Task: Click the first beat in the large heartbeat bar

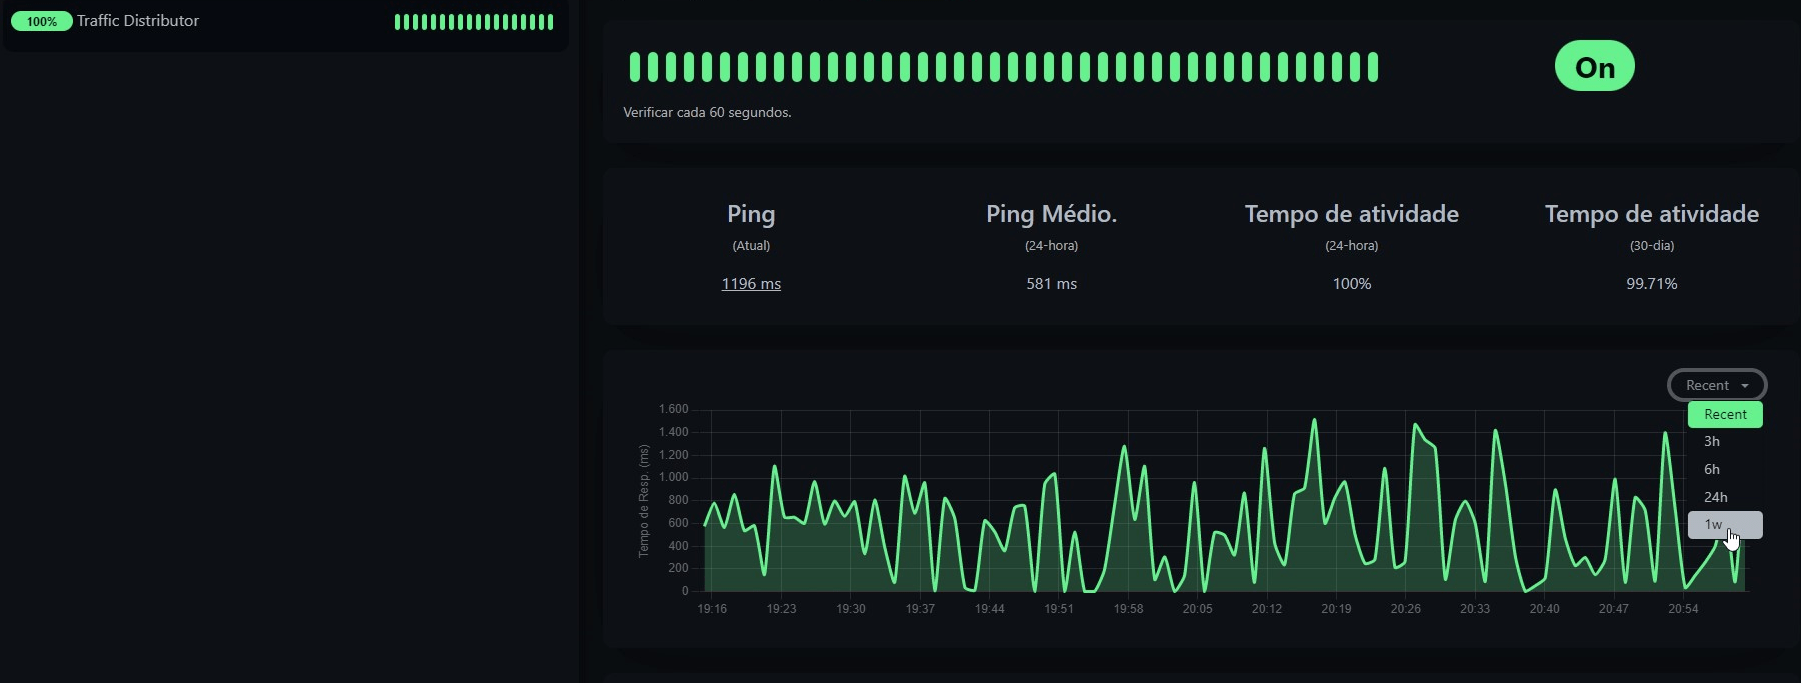Action: coord(635,67)
